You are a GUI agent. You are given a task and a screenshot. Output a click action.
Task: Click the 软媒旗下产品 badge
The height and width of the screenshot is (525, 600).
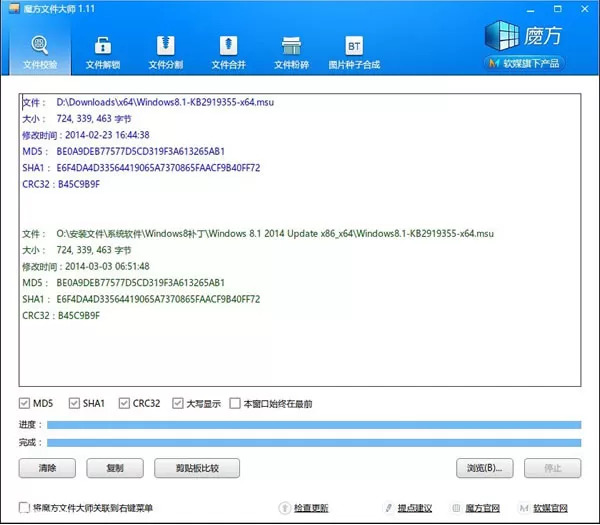524,63
